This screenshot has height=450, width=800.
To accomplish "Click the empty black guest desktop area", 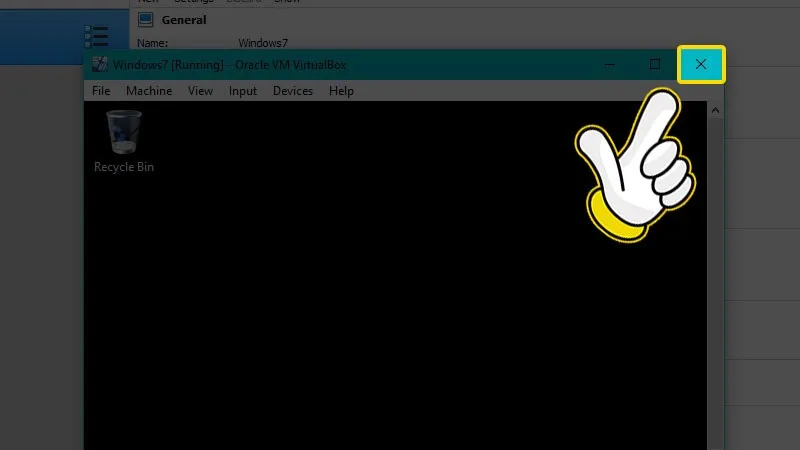I will [400, 300].
